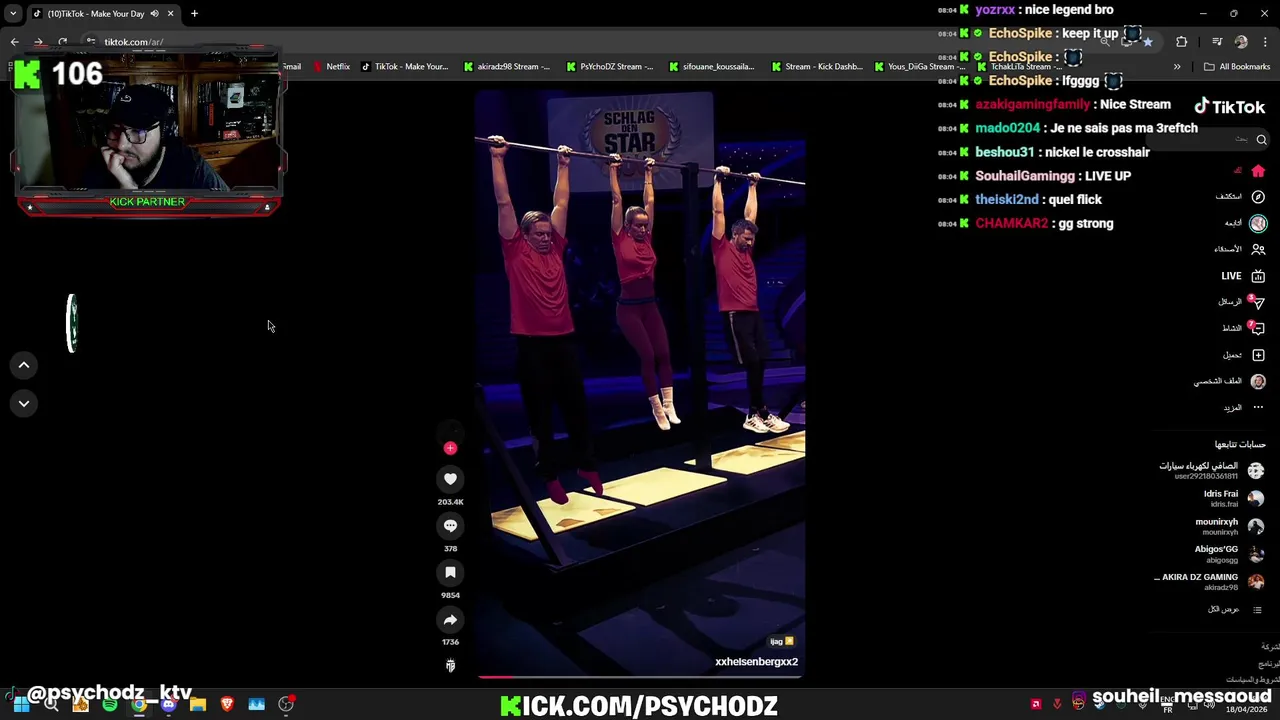The height and width of the screenshot is (720, 1280).
Task: Open Chrome from the taskbar
Action: pyautogui.click(x=139, y=705)
